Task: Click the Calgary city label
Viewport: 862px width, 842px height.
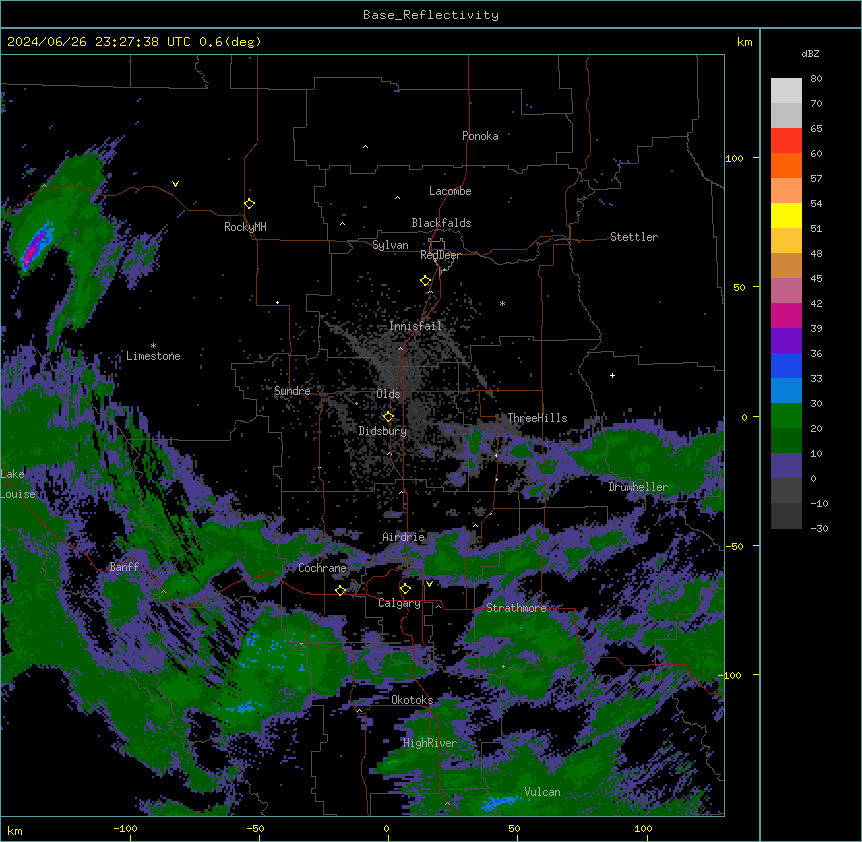Action: [400, 603]
